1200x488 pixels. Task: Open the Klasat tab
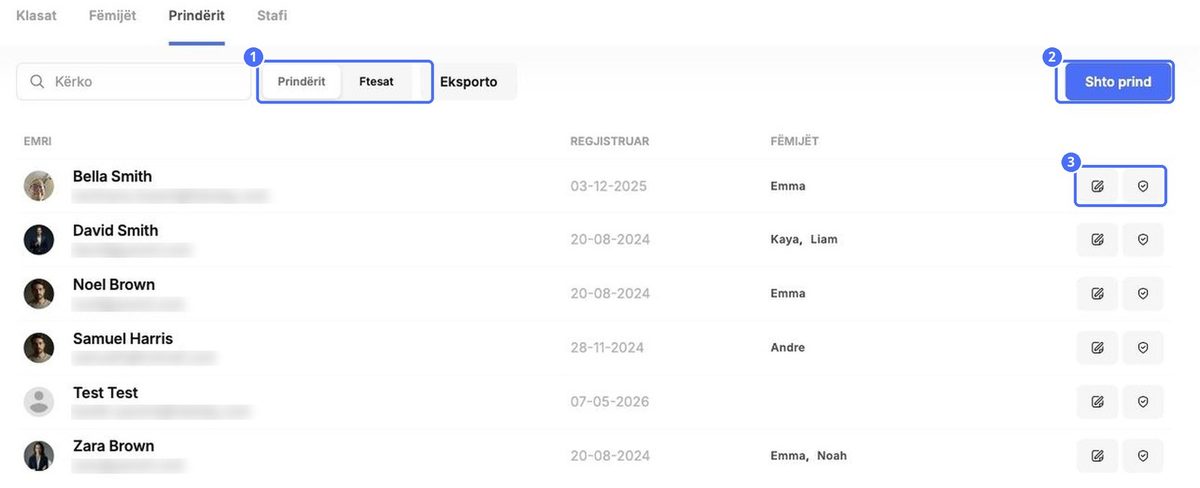point(37,16)
